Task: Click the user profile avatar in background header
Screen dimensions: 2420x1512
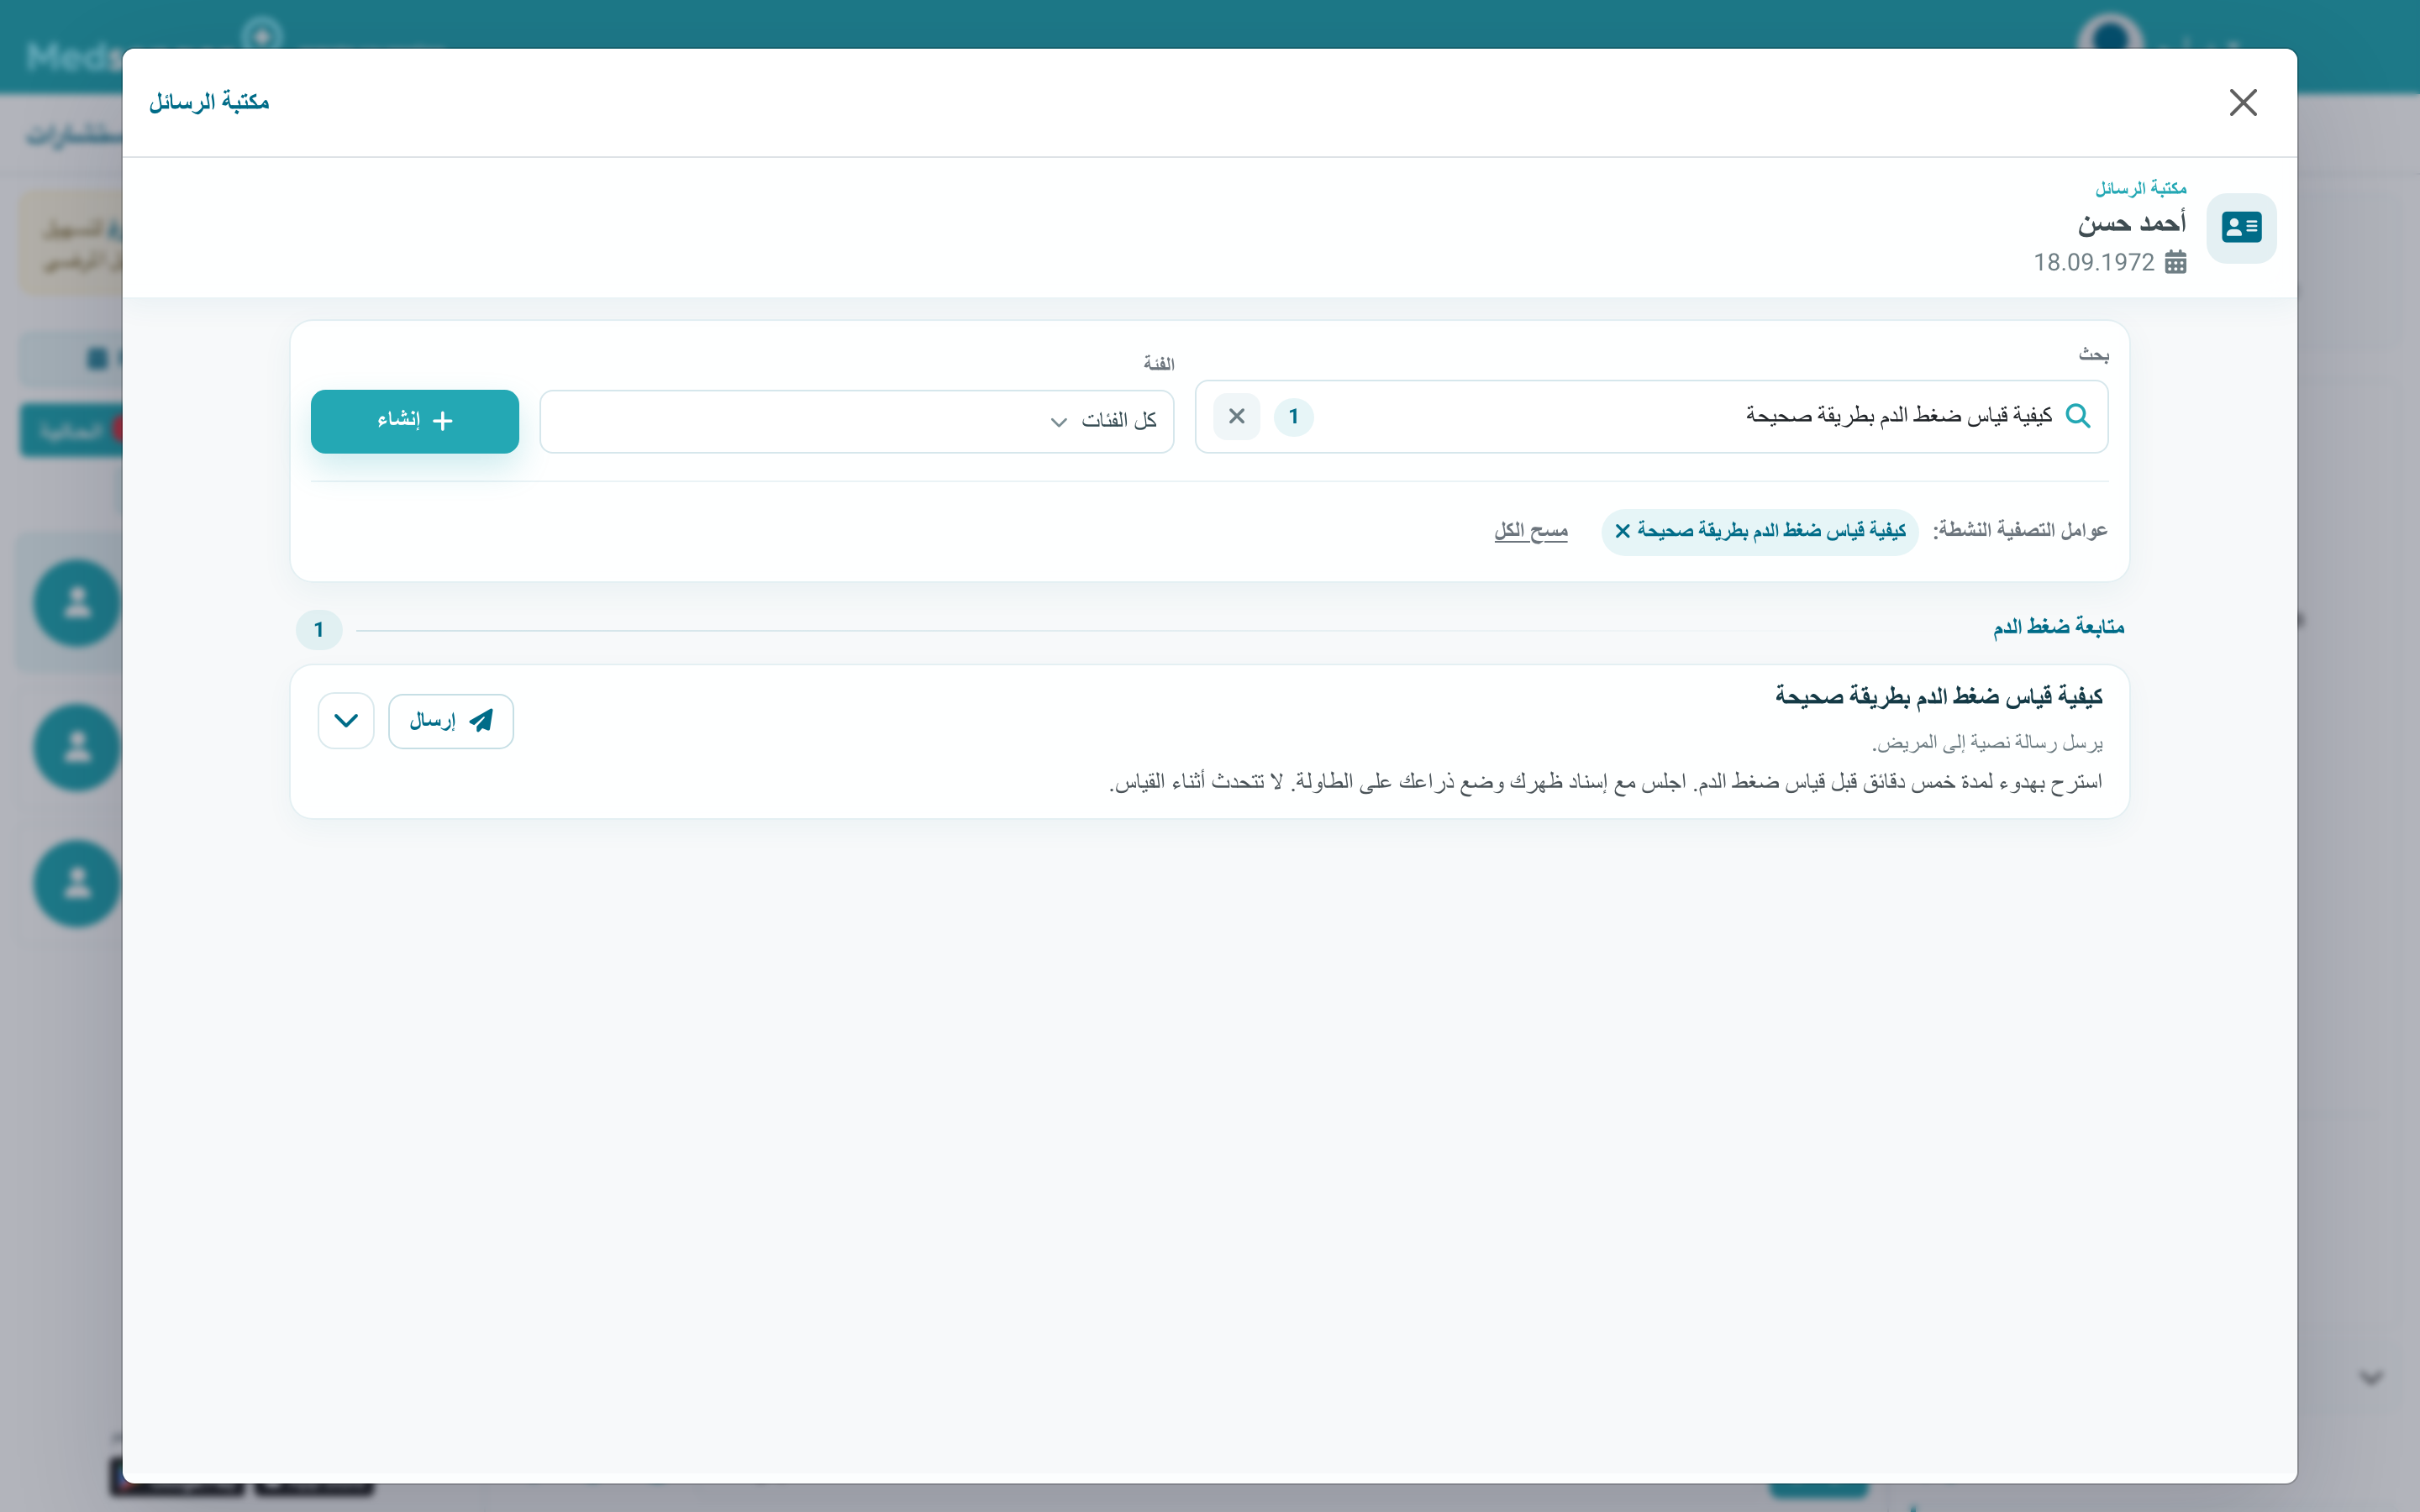Action: pos(2109,32)
